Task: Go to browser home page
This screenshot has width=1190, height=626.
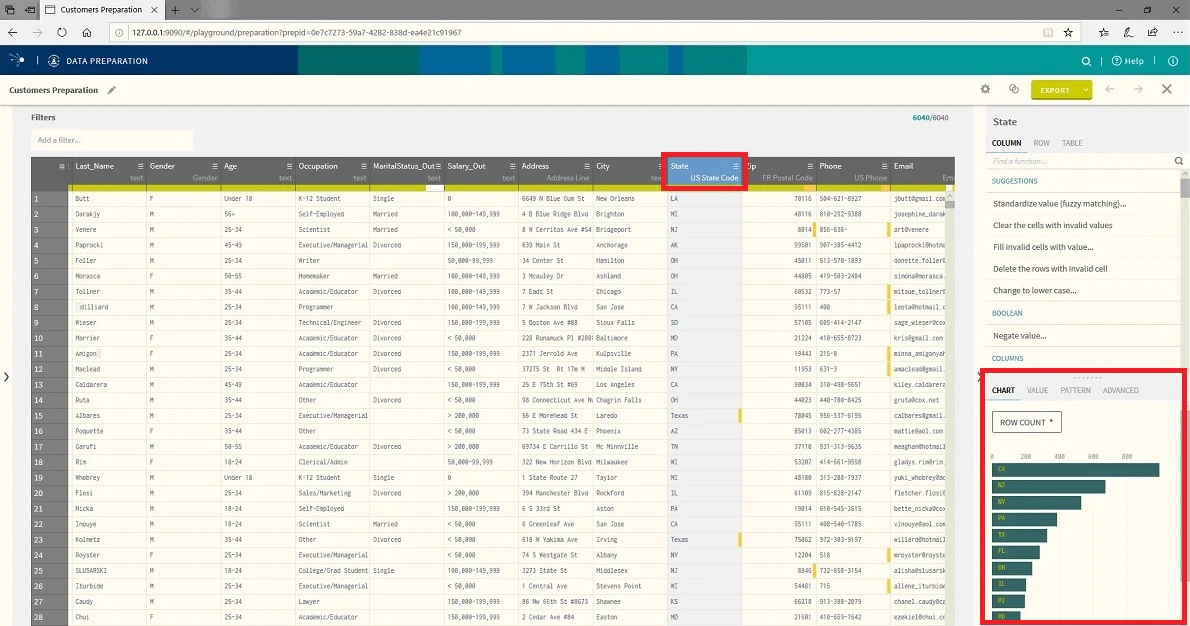Action: tap(87, 33)
